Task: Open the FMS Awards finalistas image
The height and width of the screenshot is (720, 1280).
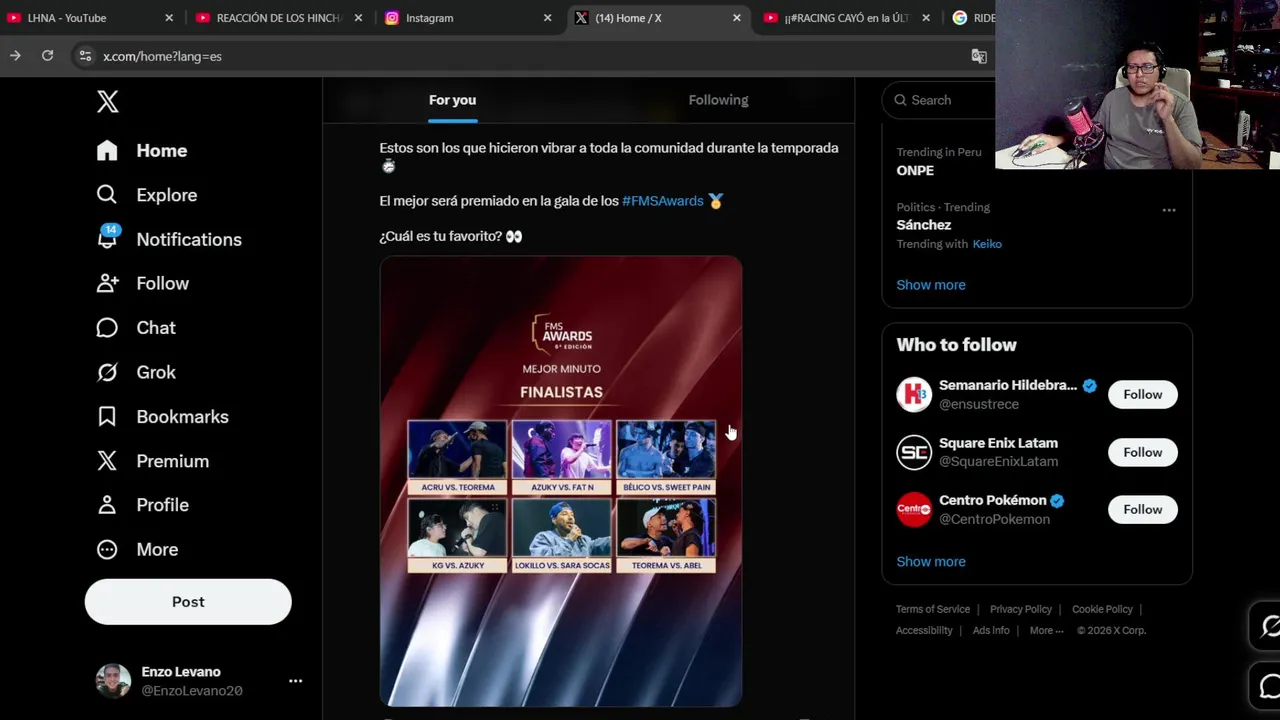Action: click(x=561, y=481)
